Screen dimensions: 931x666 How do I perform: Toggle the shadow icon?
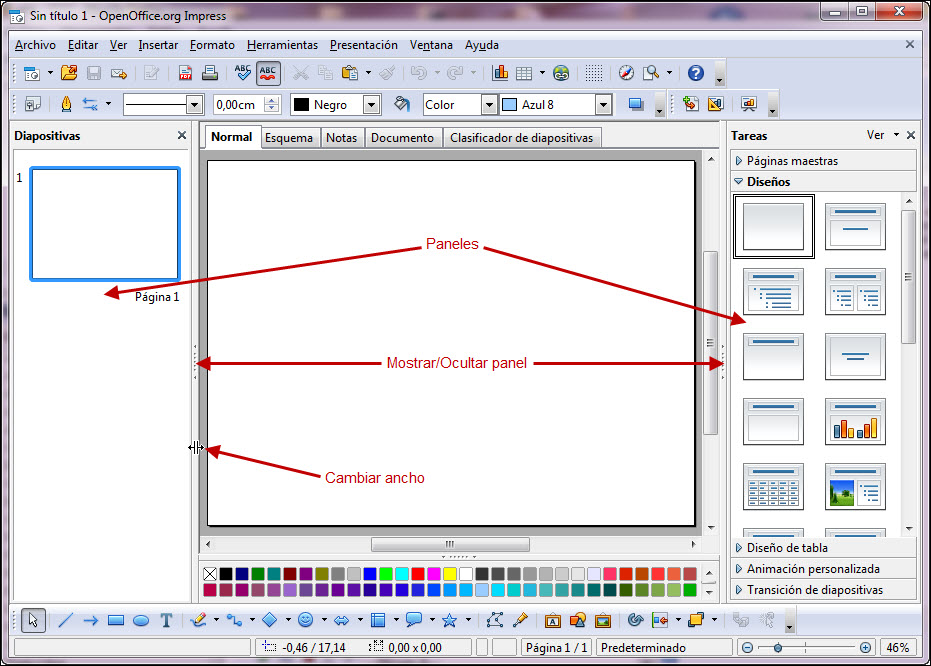636,104
